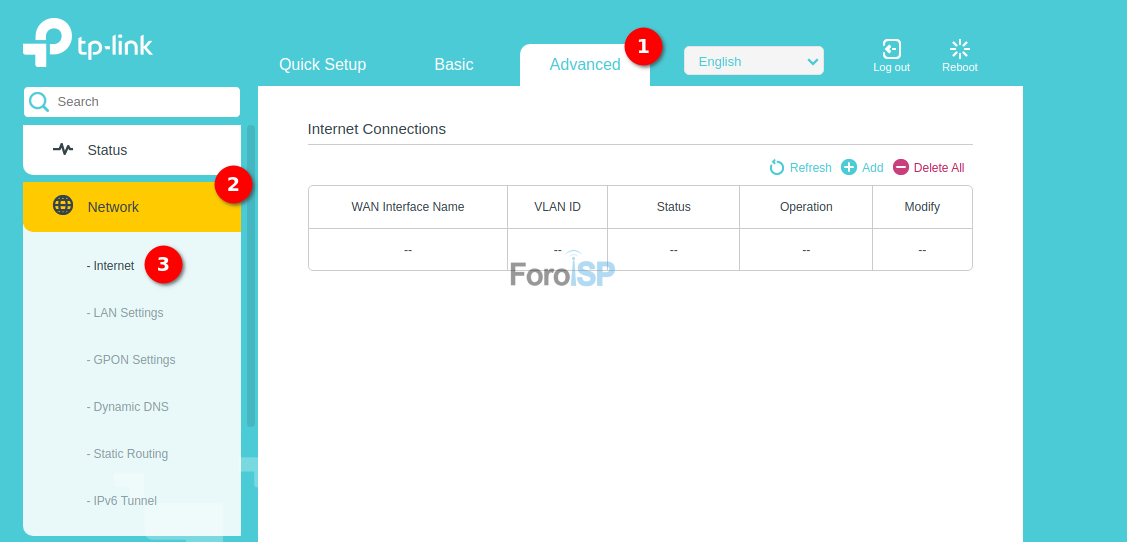This screenshot has height=542, width=1127.
Task: Click the Reboot icon
Action: (959, 49)
